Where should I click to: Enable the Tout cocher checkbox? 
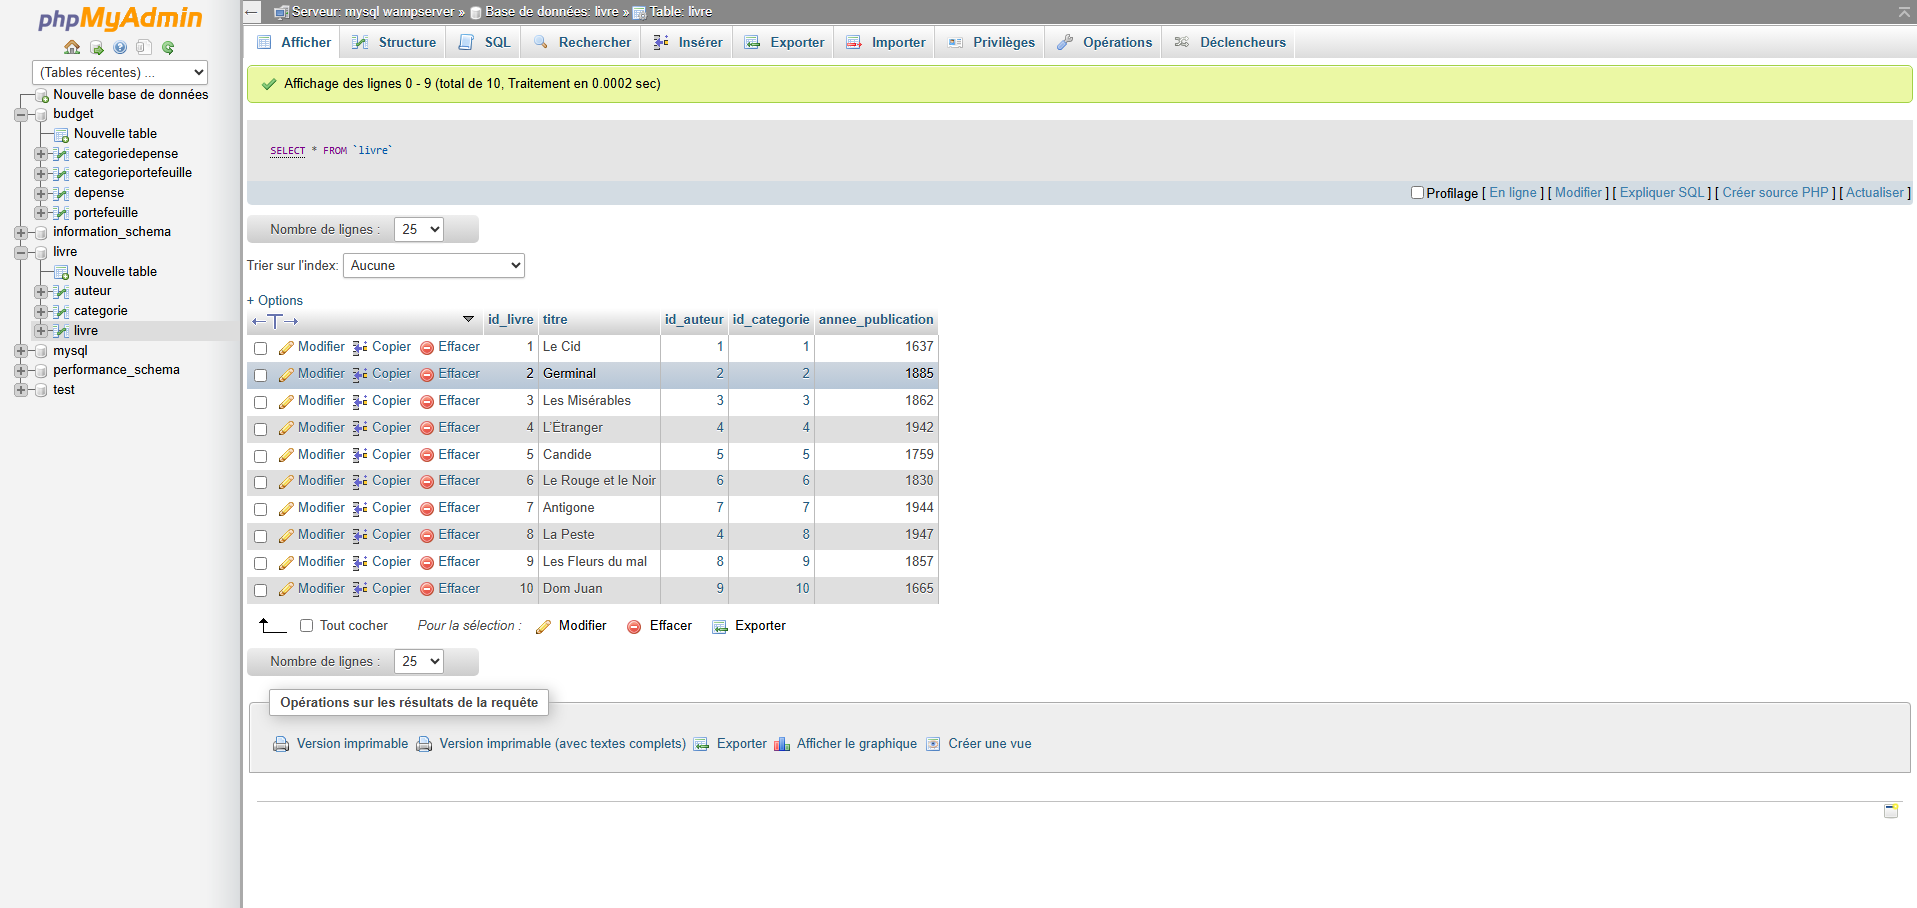(306, 625)
